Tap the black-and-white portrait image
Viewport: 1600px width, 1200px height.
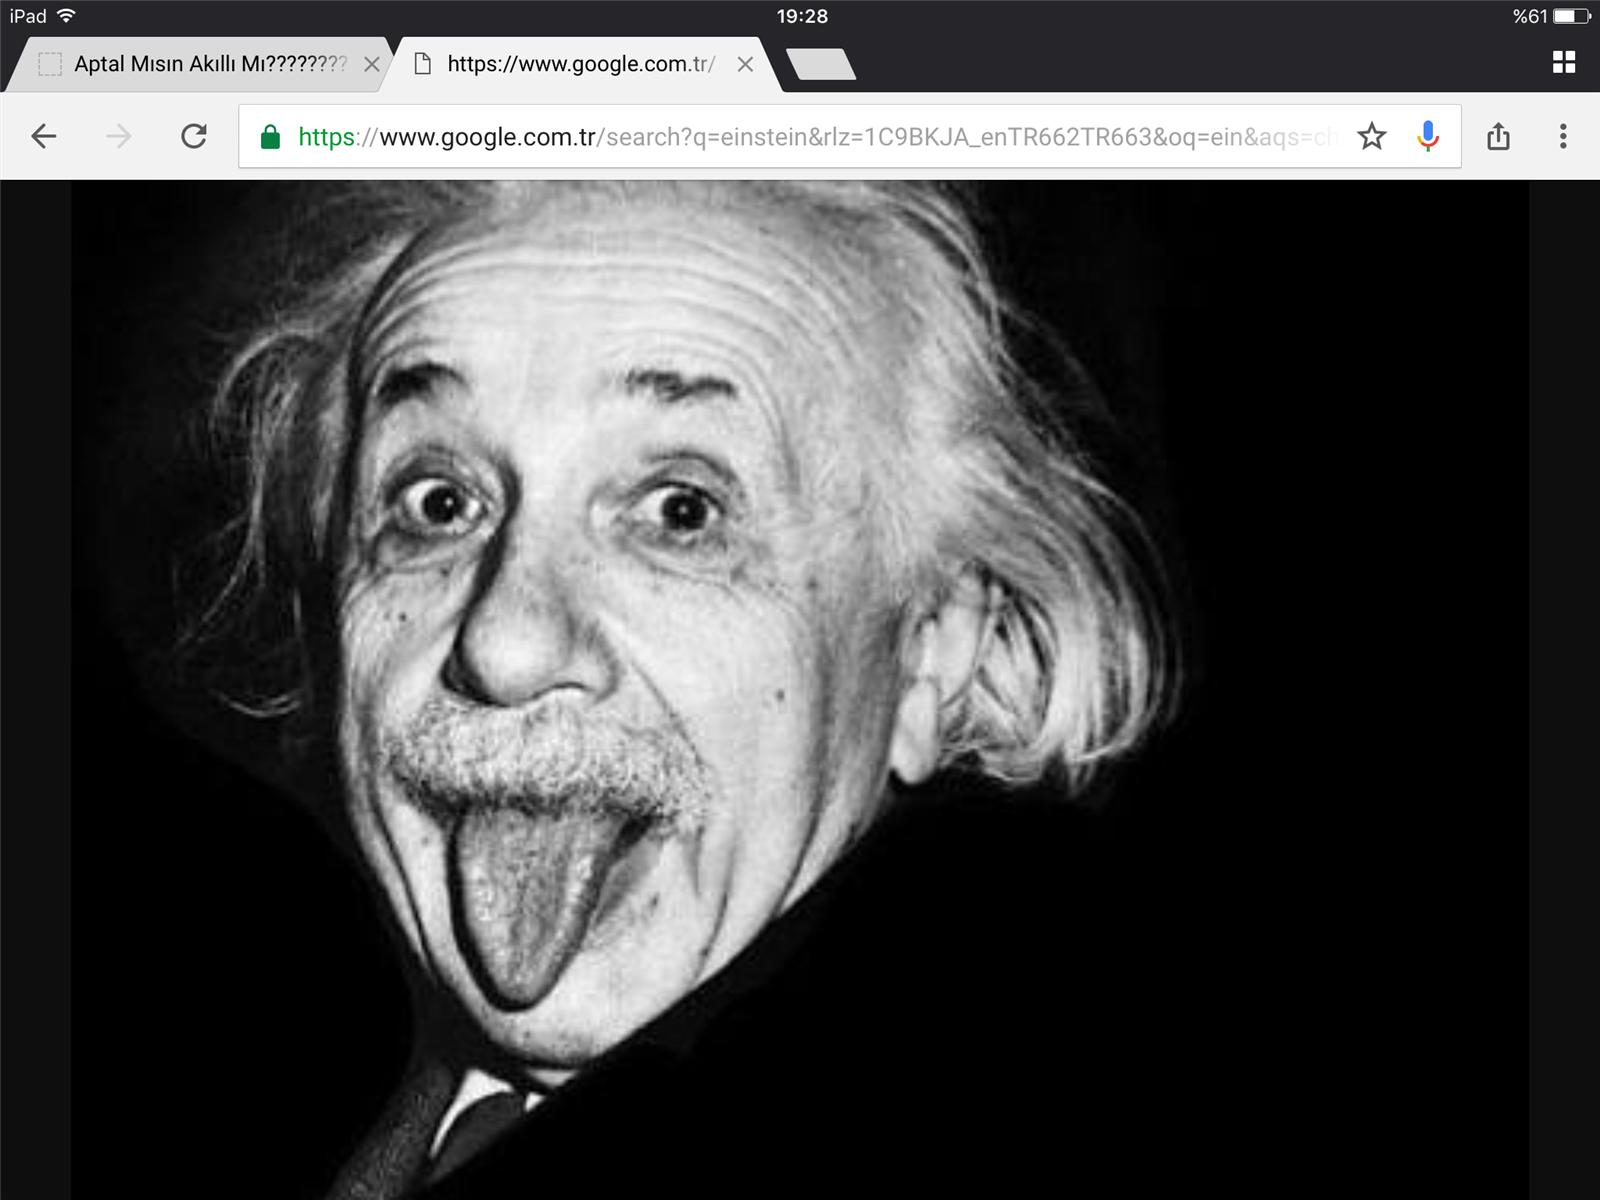pos(800,690)
